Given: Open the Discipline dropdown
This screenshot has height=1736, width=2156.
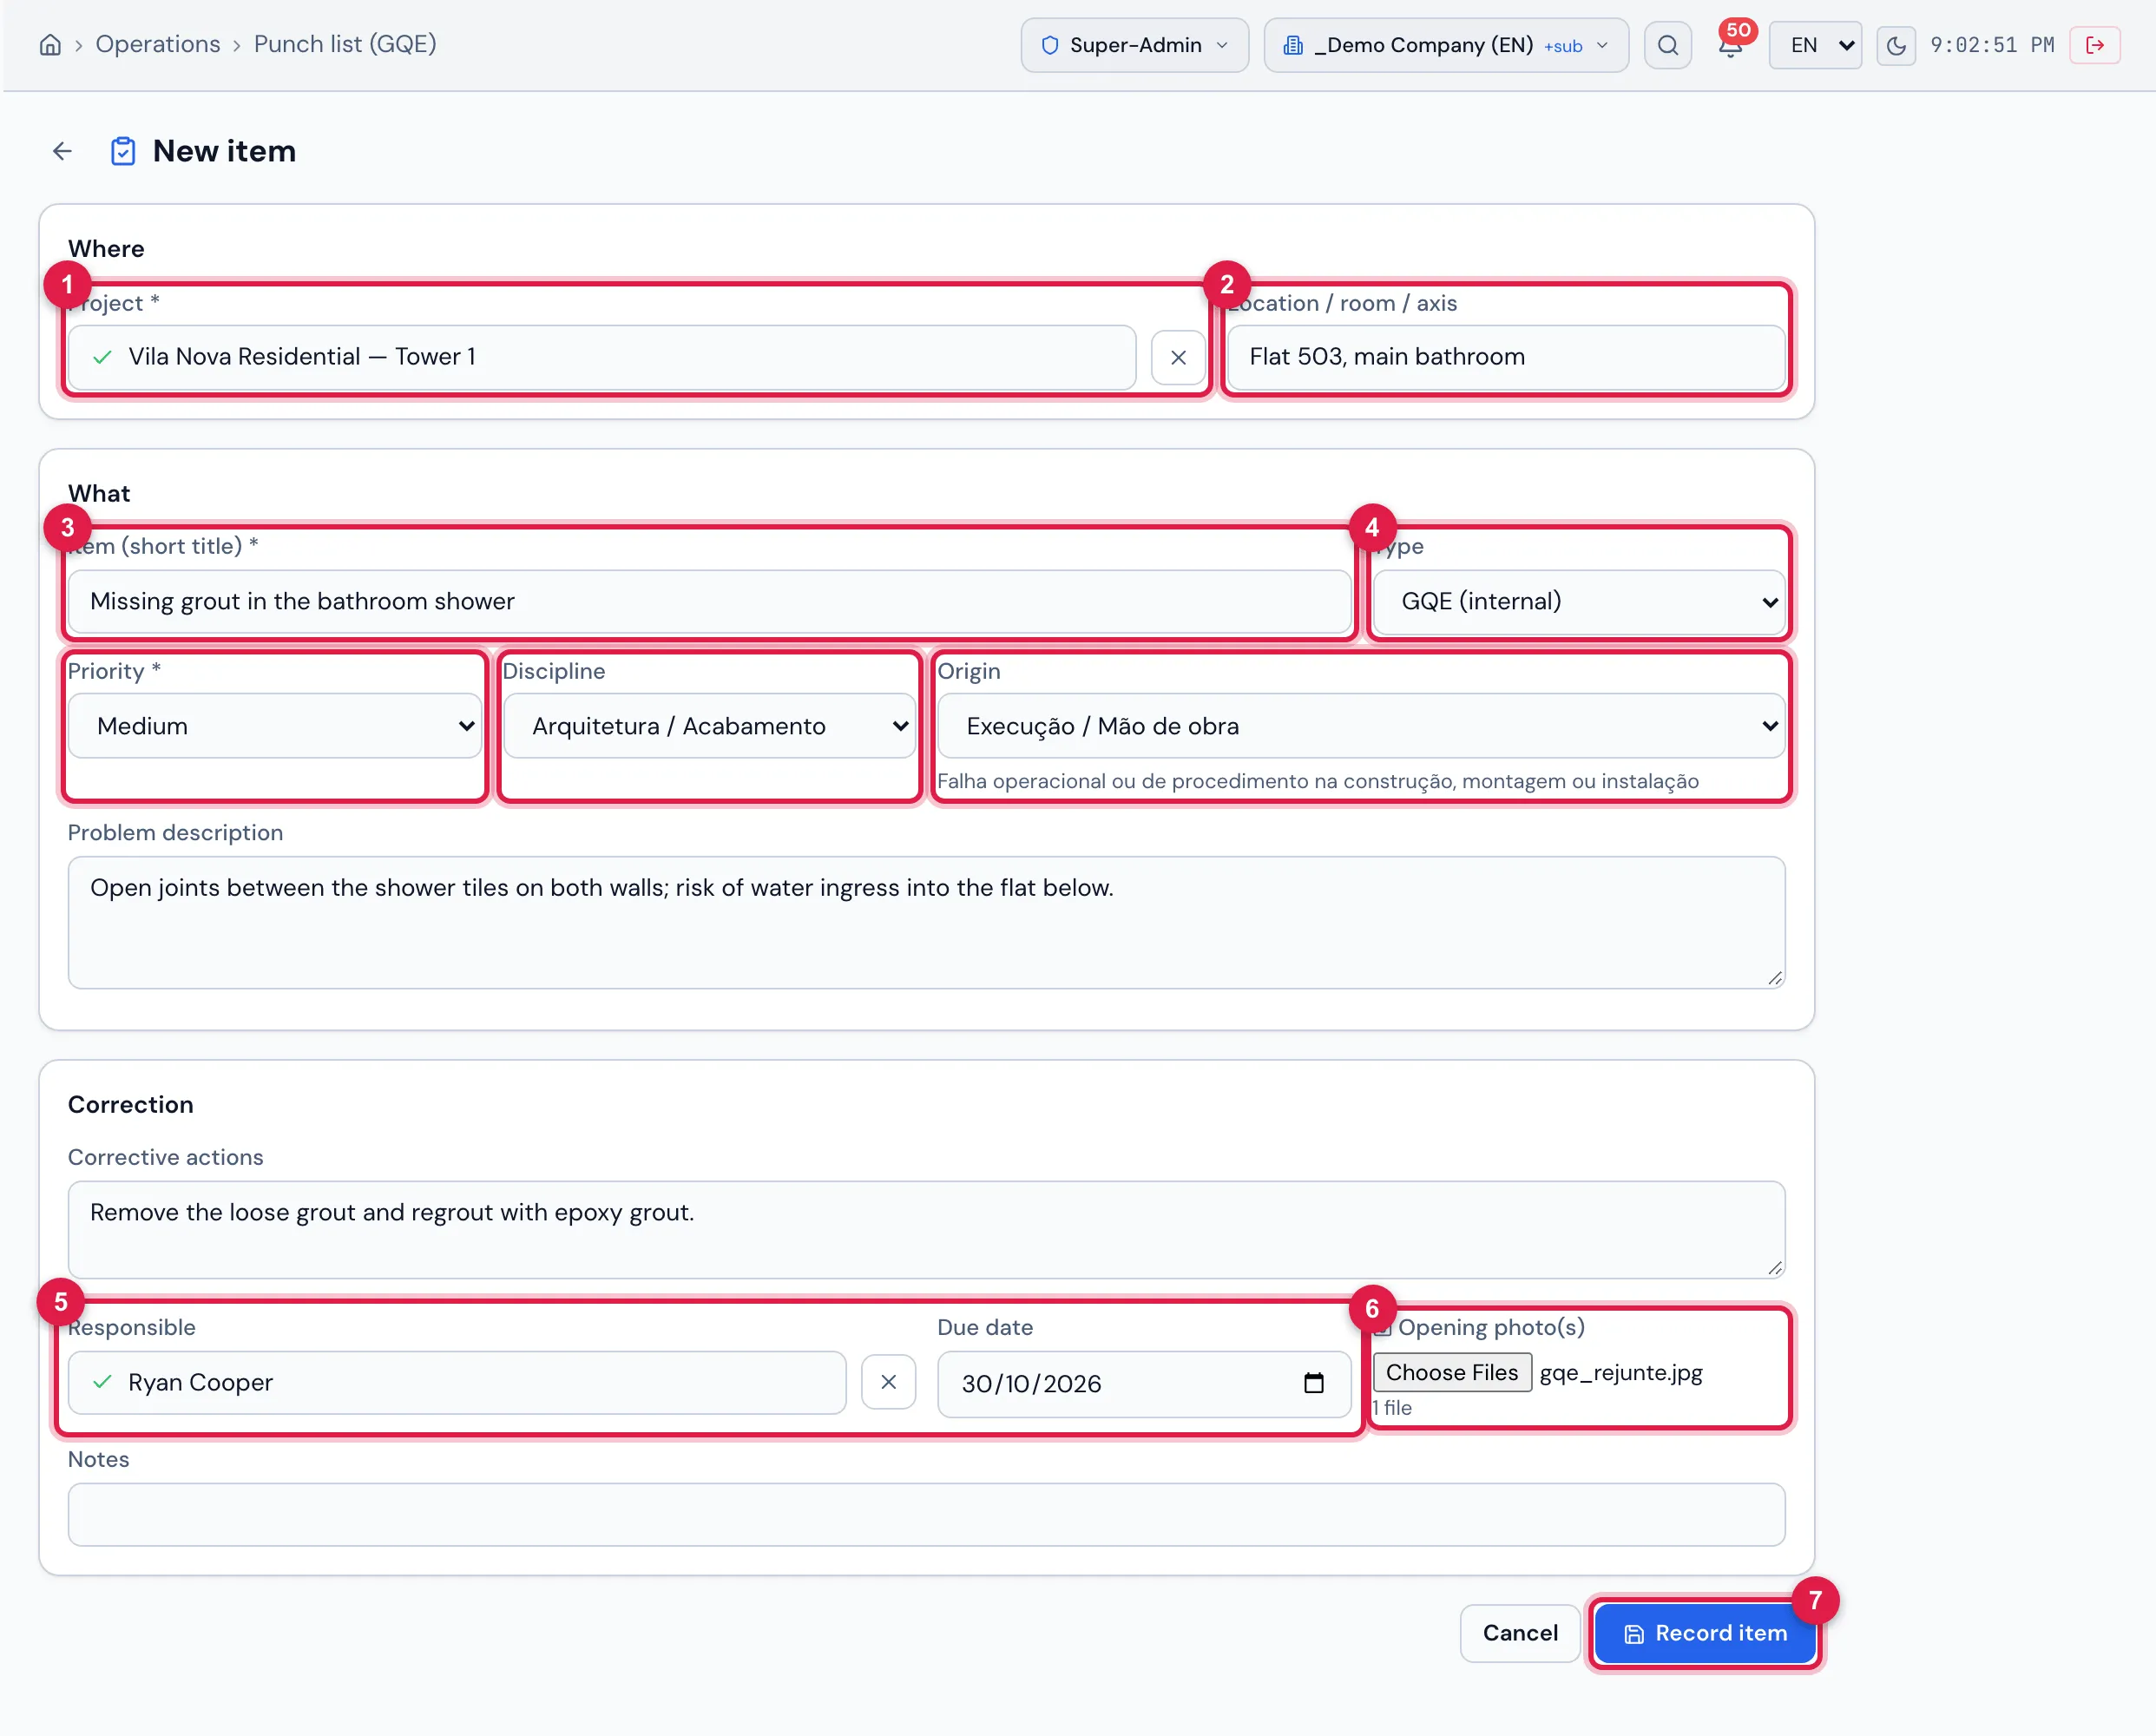Looking at the screenshot, I should [709, 726].
